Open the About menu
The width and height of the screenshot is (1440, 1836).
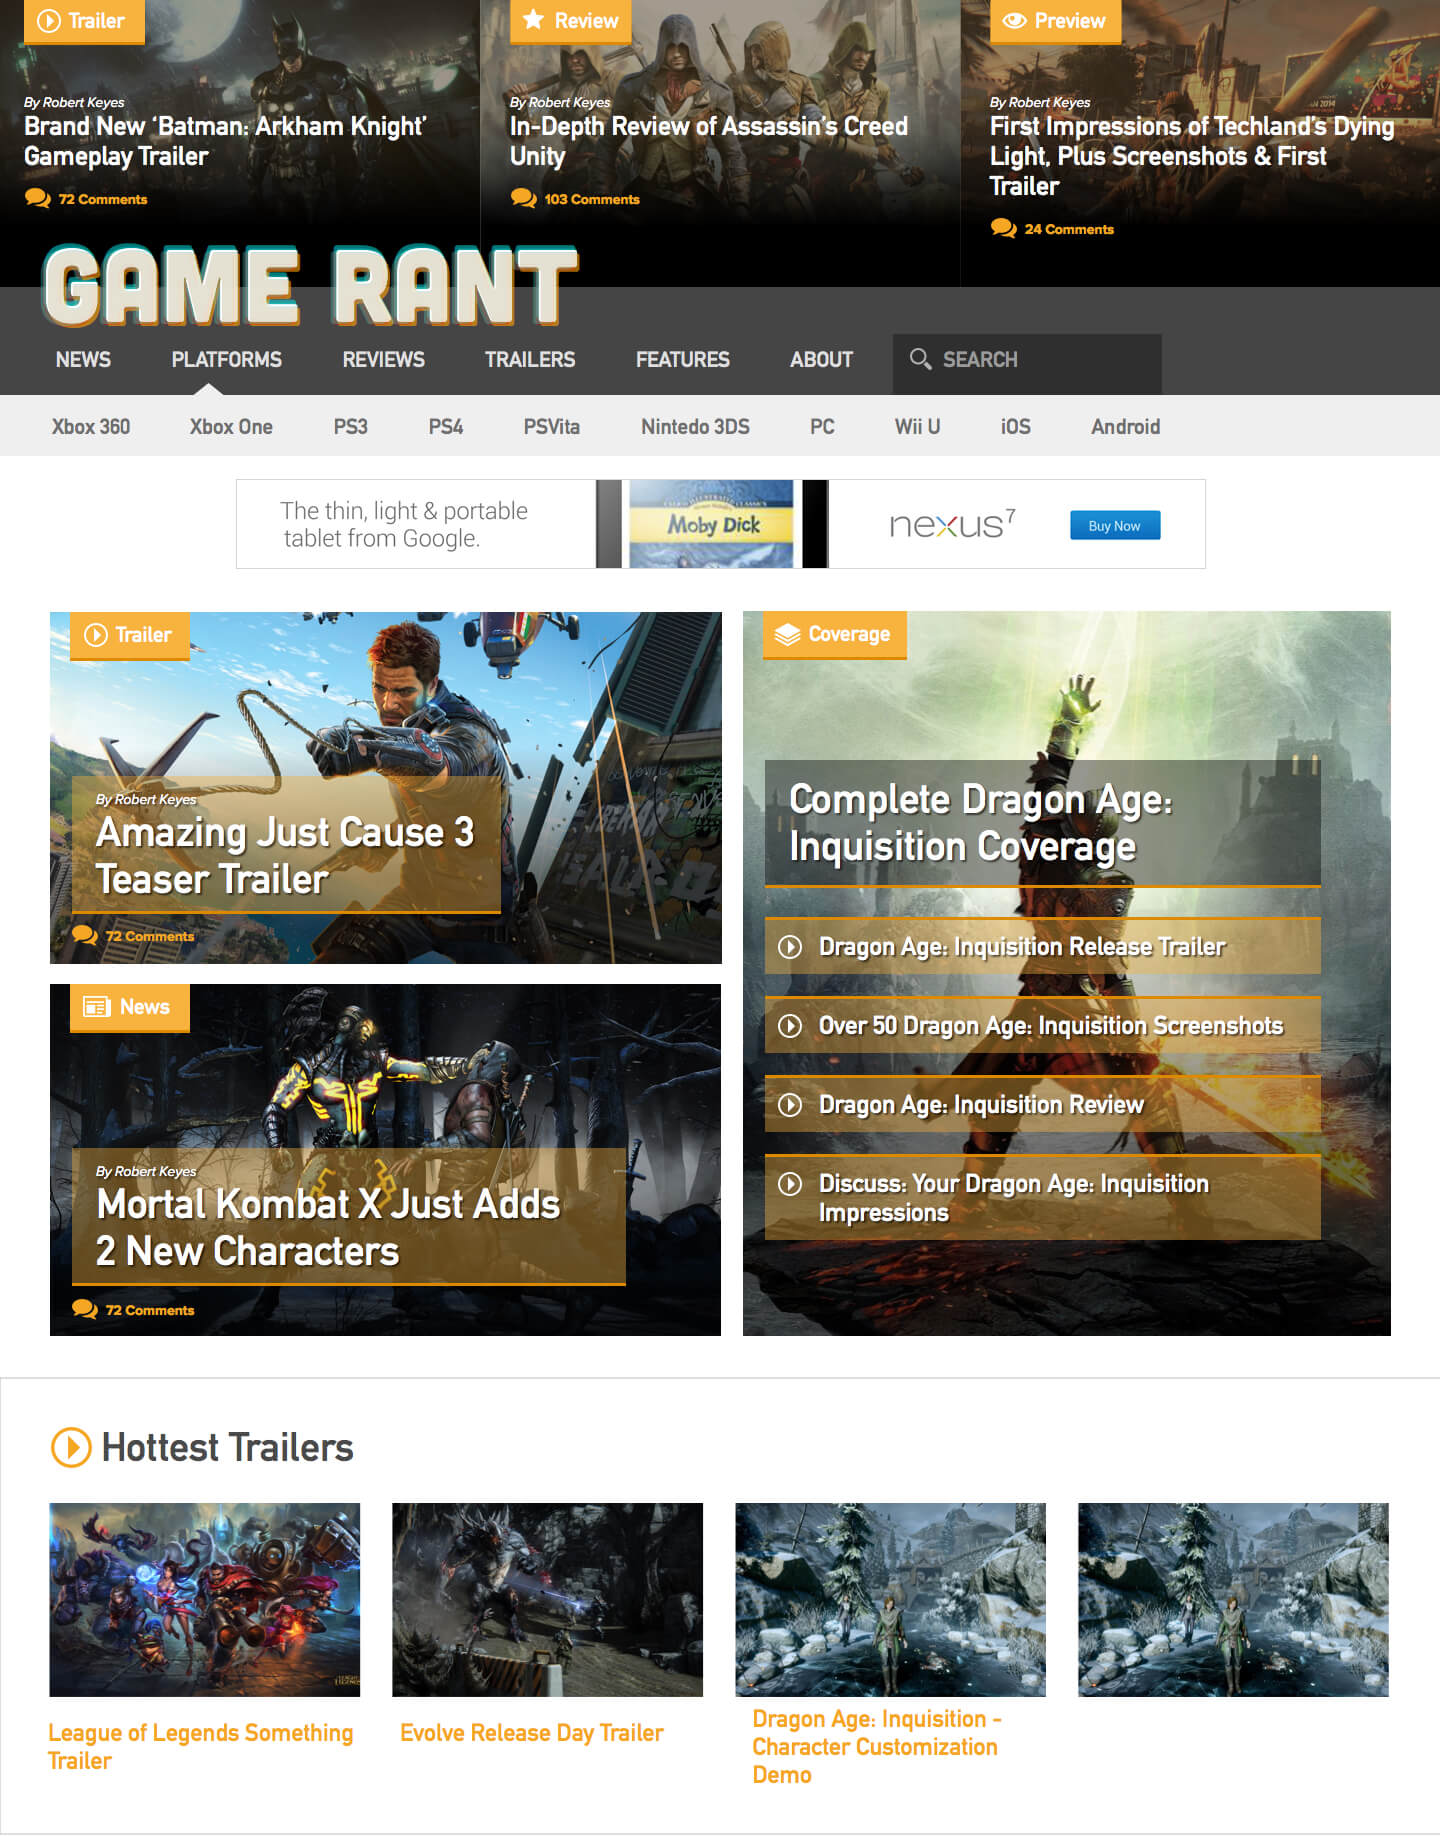pyautogui.click(x=821, y=359)
